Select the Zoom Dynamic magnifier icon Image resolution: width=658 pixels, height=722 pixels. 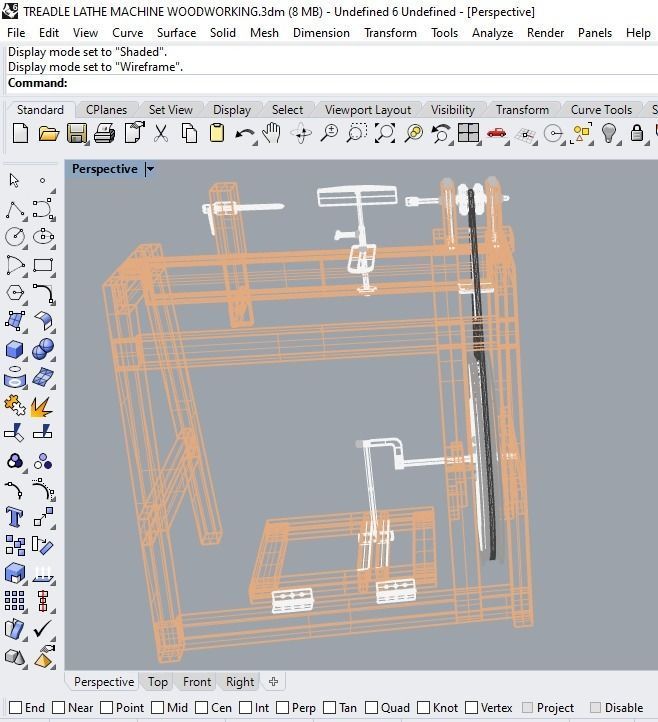coord(329,134)
